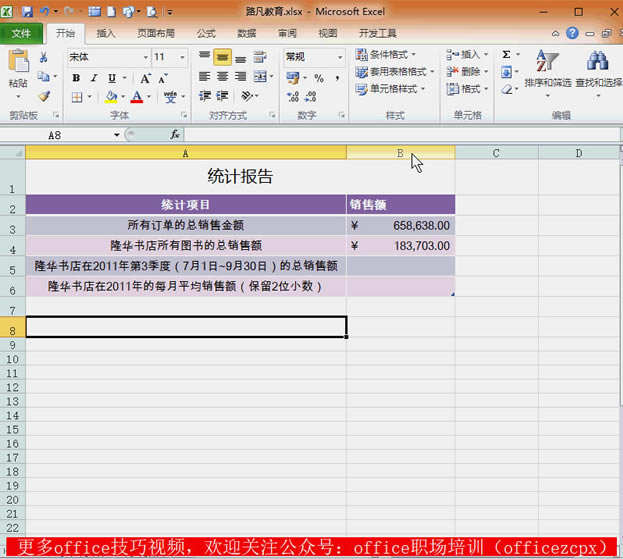The height and width of the screenshot is (559, 623).
Task: Click the Cut scissors icon
Action: pos(44,58)
